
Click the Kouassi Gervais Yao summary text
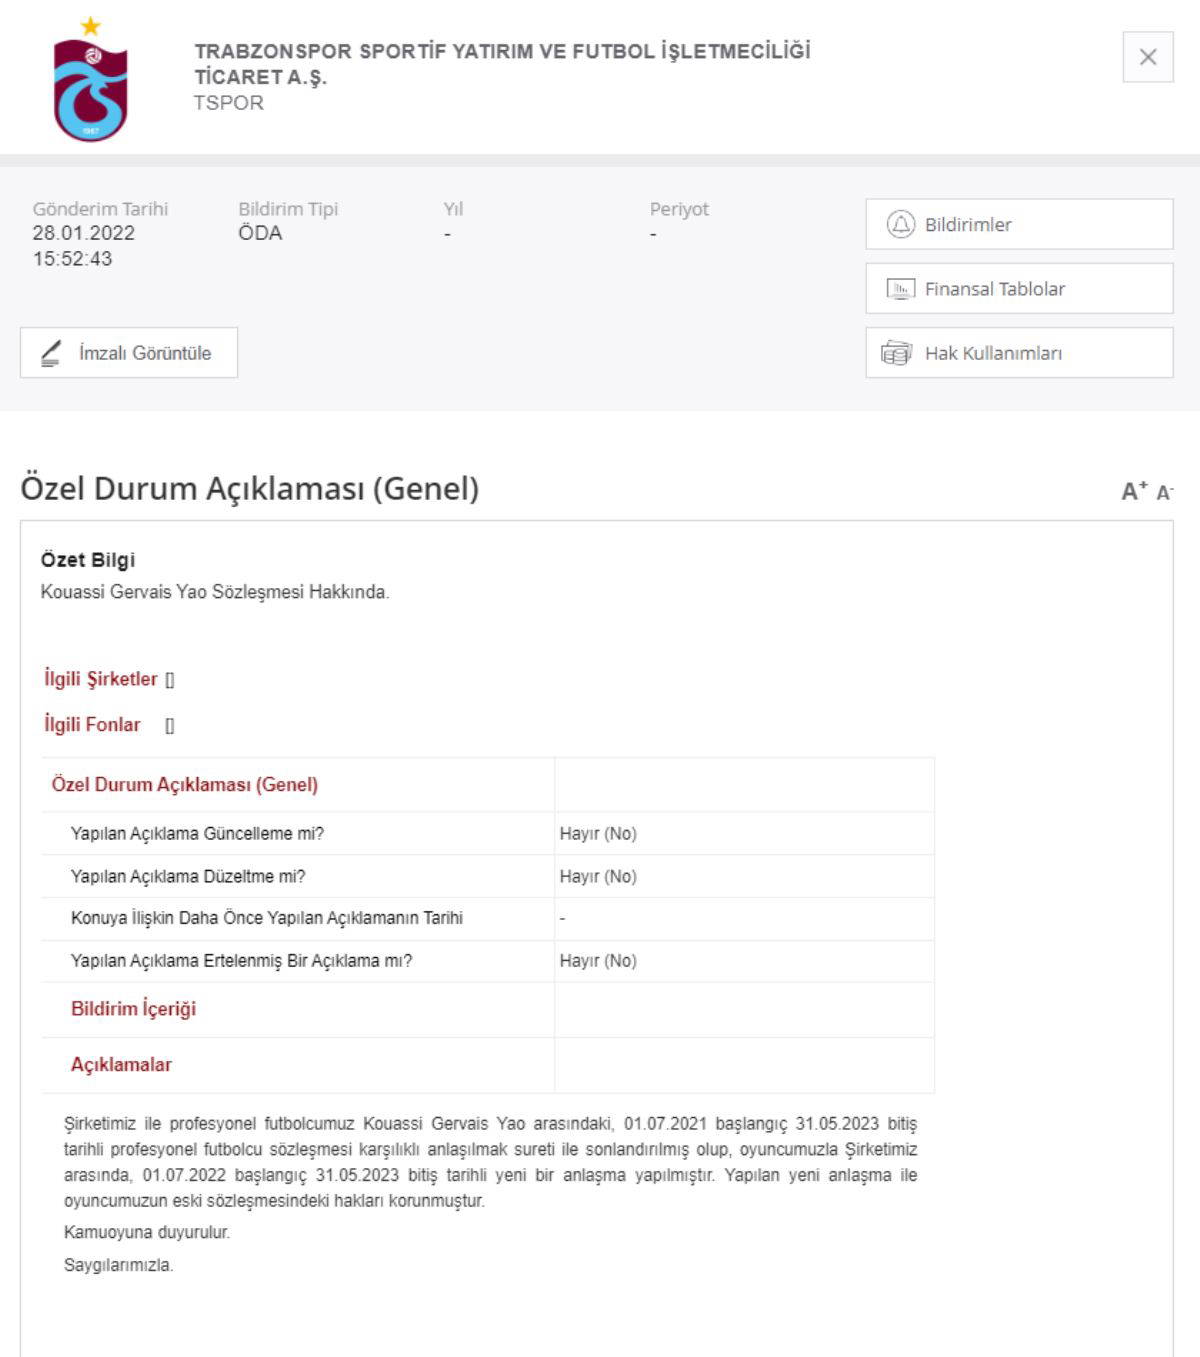coord(215,592)
